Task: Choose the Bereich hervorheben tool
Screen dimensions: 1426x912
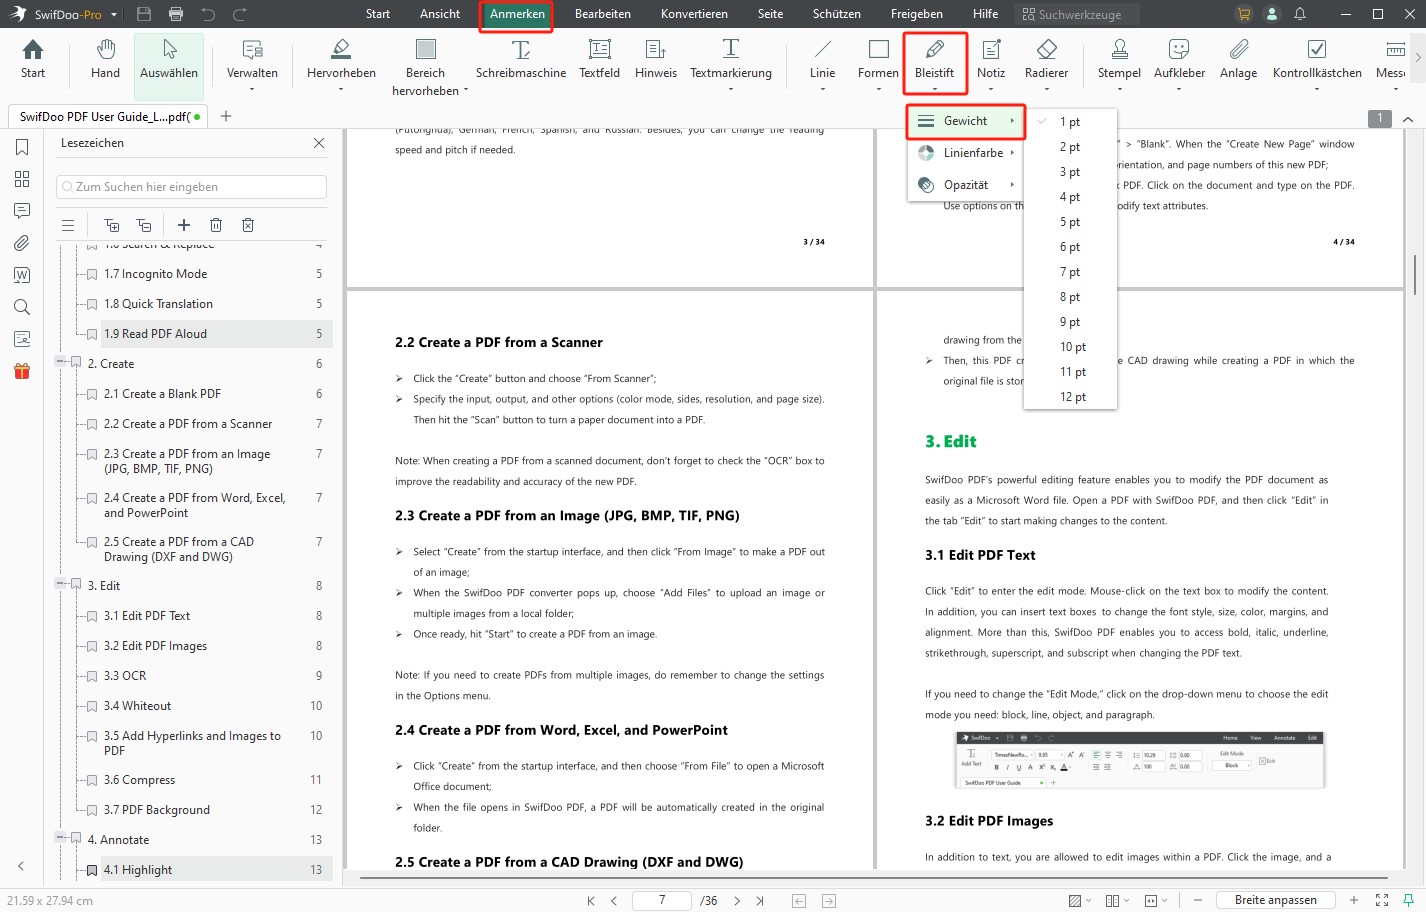Action: click(x=426, y=67)
